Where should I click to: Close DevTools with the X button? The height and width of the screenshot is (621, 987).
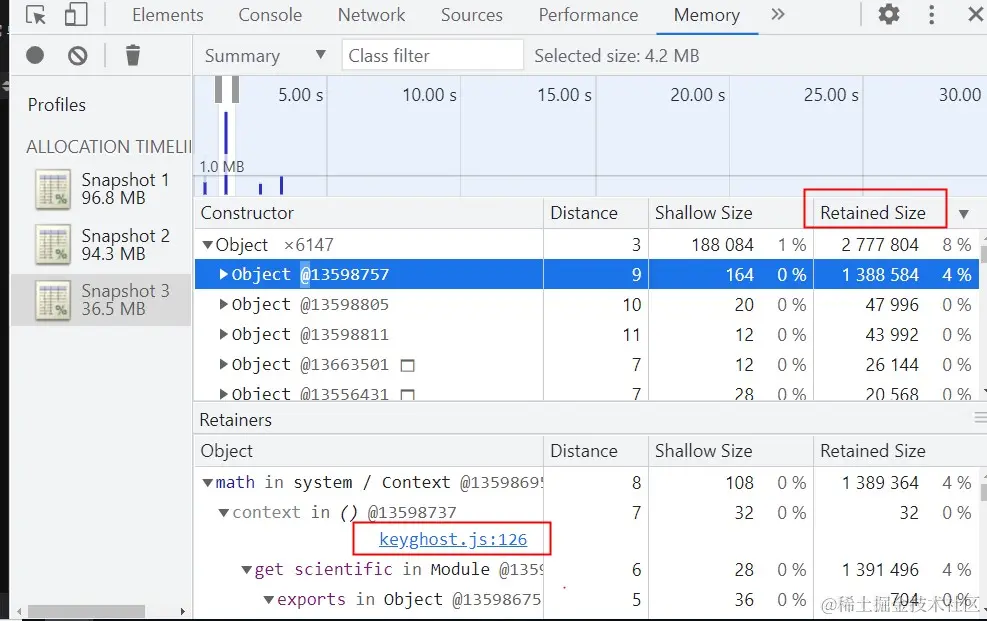click(x=975, y=14)
